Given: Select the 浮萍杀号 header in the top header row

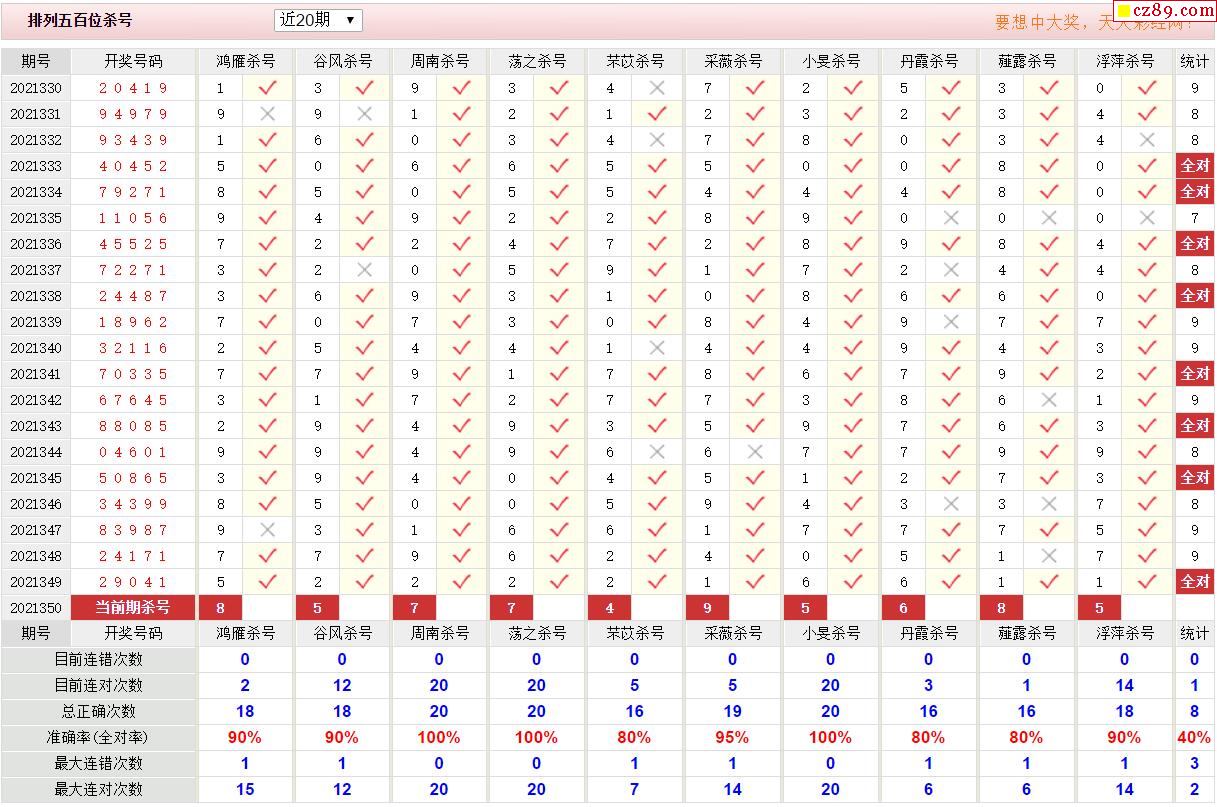Looking at the screenshot, I should pos(1125,61).
